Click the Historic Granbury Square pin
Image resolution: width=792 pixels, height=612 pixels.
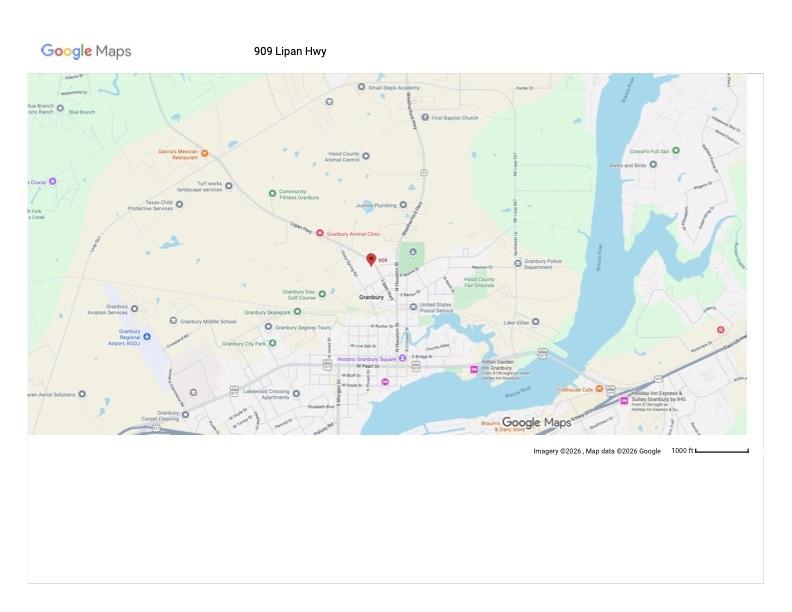403,358
